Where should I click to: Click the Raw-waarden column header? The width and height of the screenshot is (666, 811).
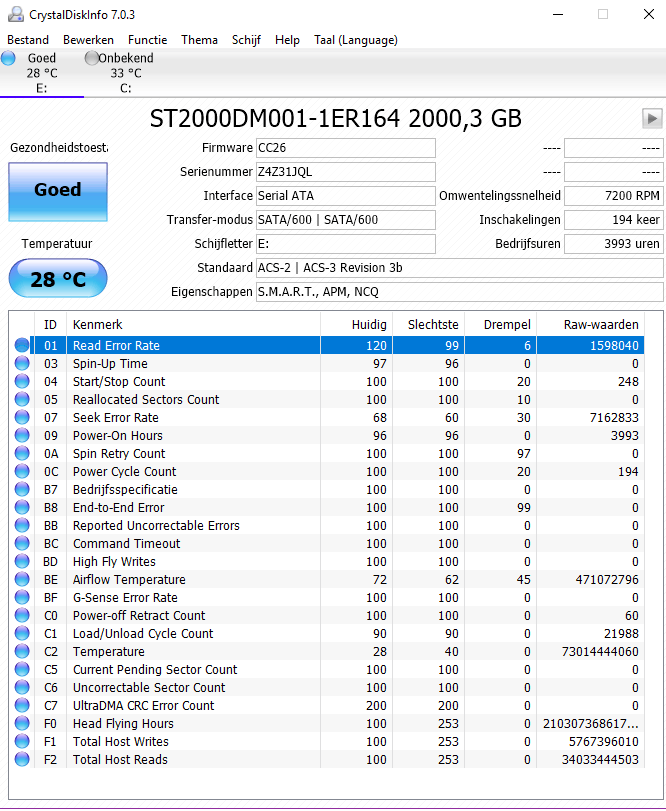591,324
